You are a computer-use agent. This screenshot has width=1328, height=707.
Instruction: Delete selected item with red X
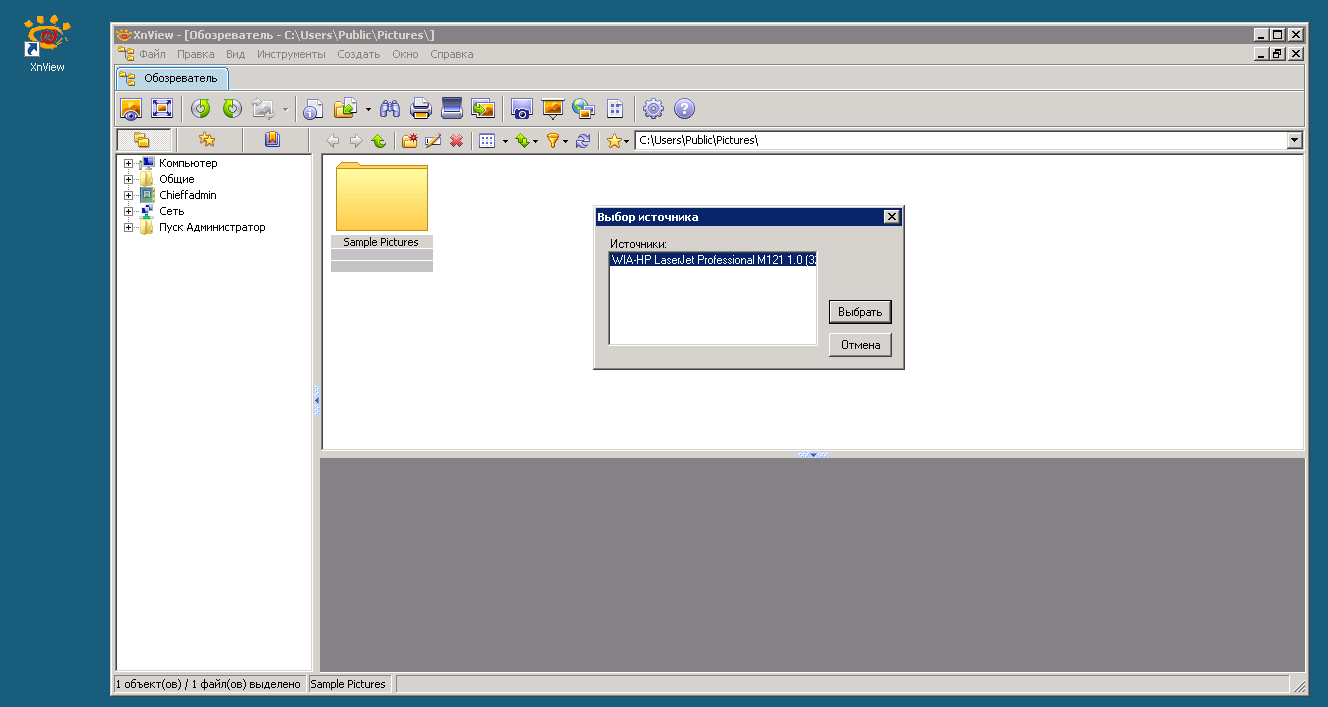tap(456, 141)
